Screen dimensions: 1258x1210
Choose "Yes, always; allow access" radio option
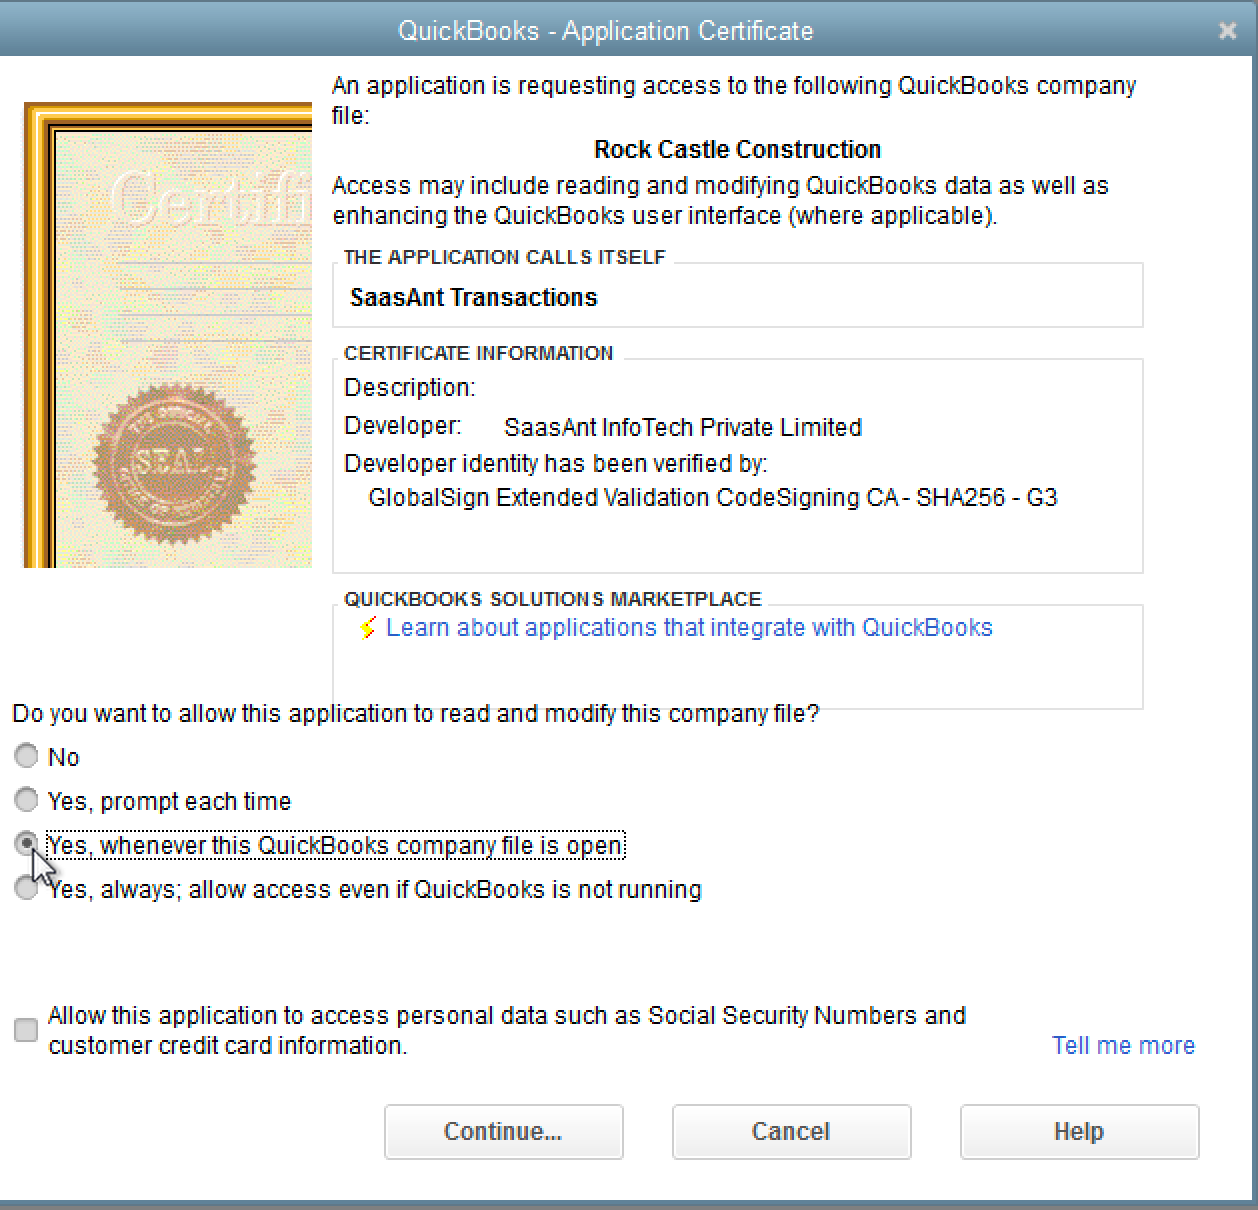point(26,889)
